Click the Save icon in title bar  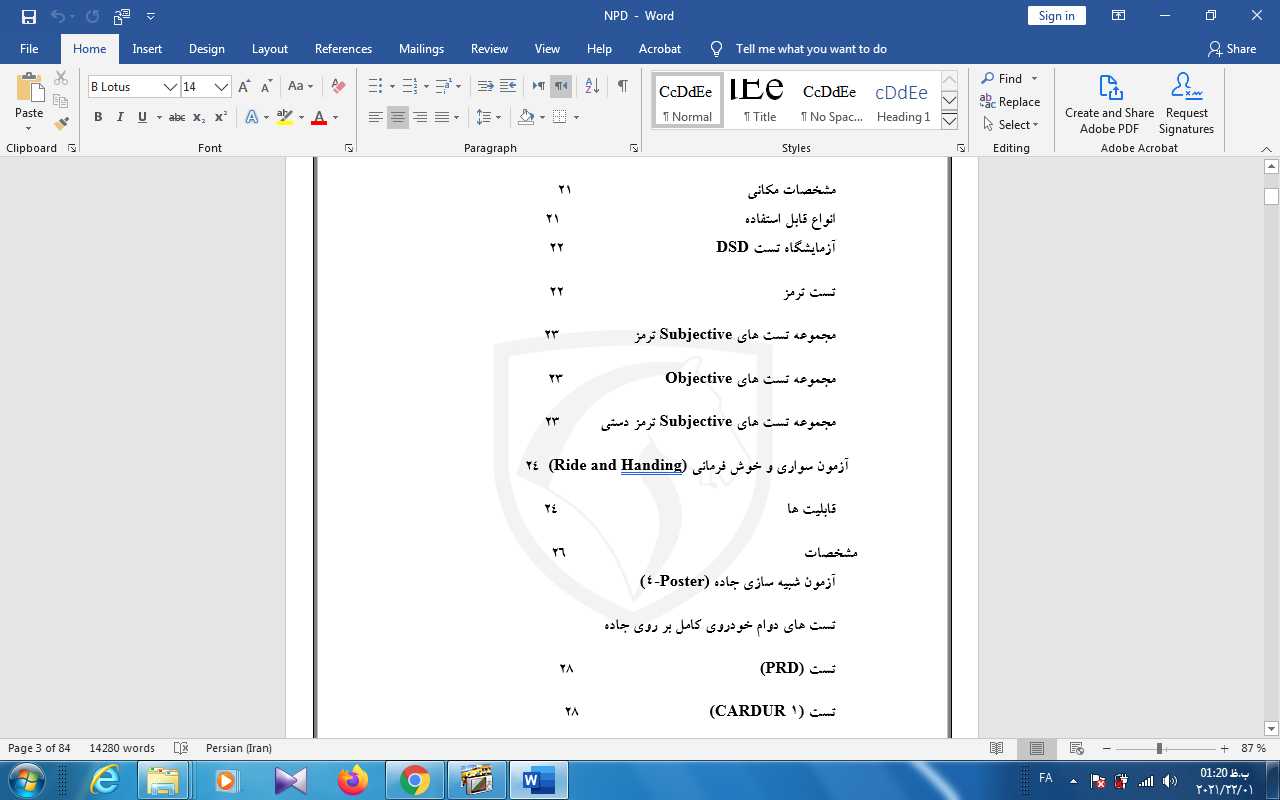click(x=29, y=16)
